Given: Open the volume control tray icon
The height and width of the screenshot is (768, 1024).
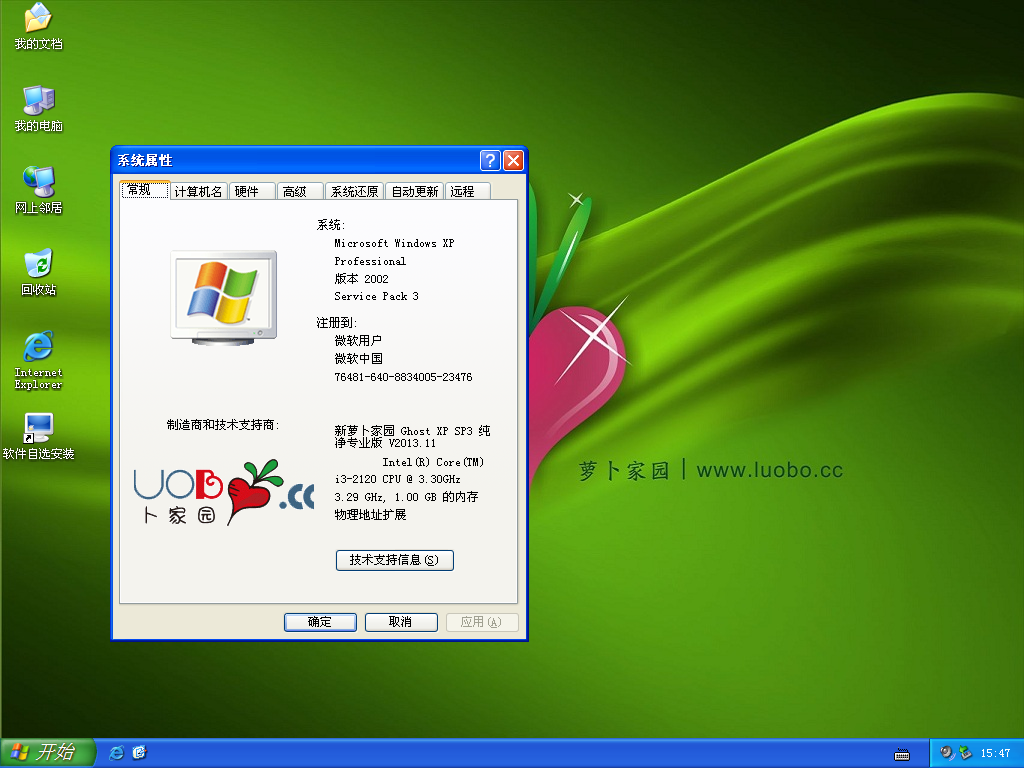Looking at the screenshot, I should pyautogui.click(x=946, y=752).
